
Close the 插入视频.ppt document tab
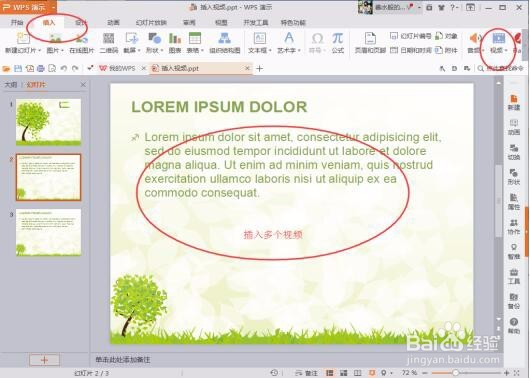pos(247,69)
